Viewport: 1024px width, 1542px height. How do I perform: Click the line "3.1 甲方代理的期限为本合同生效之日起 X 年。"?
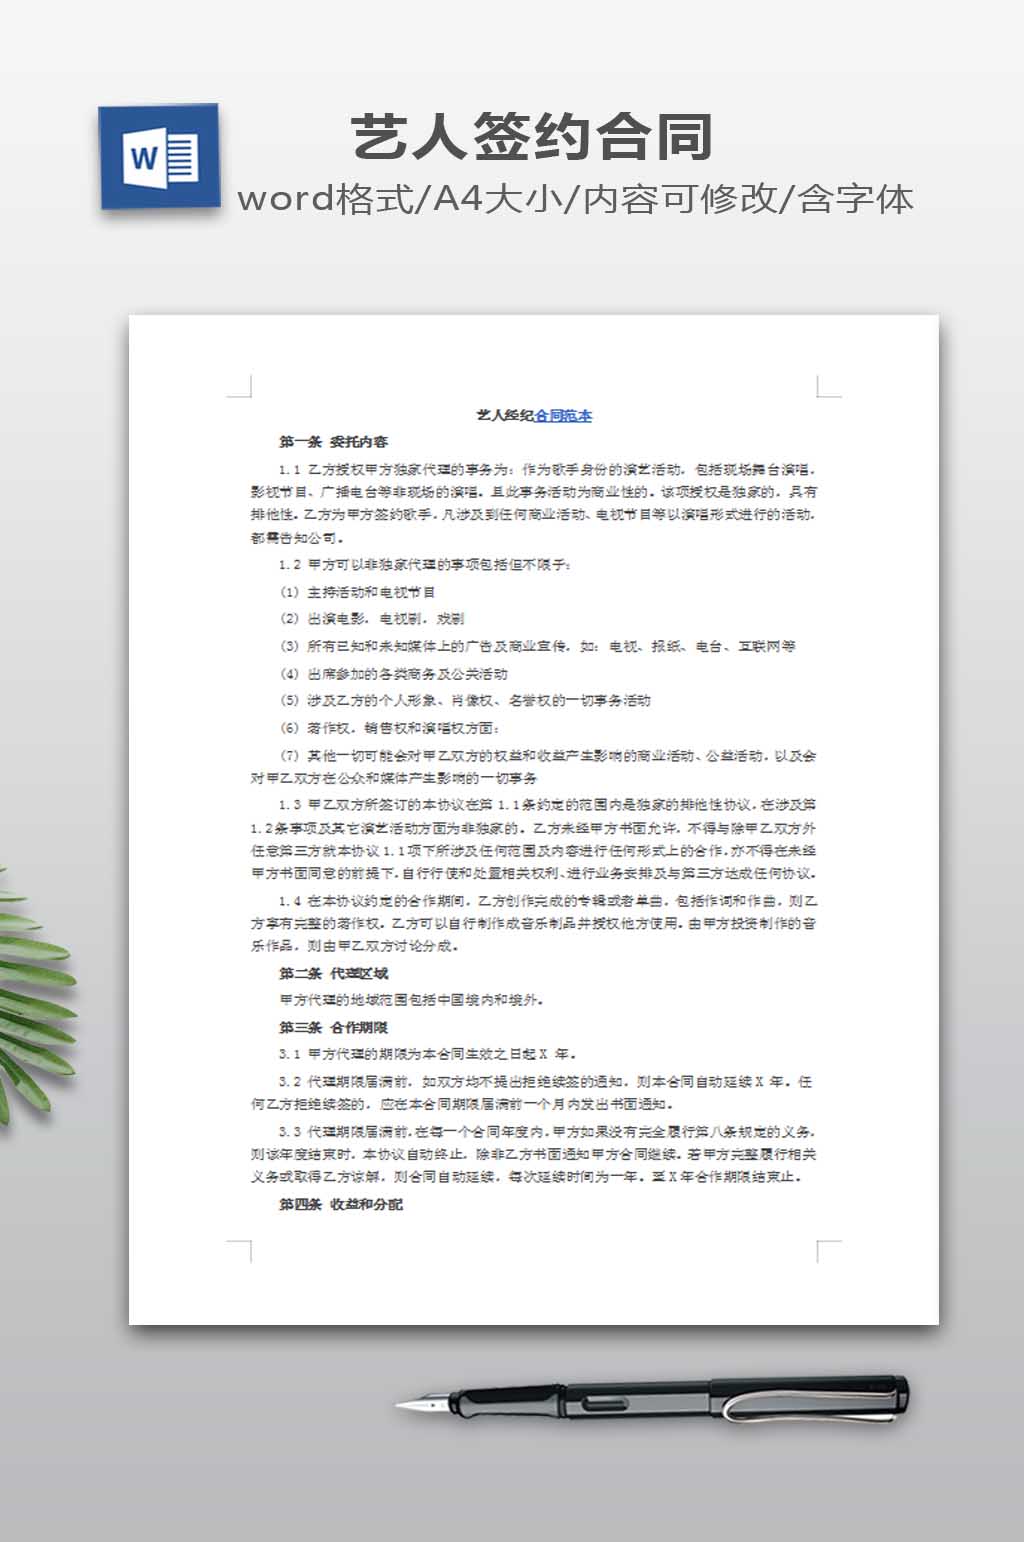[x=428, y=1053]
